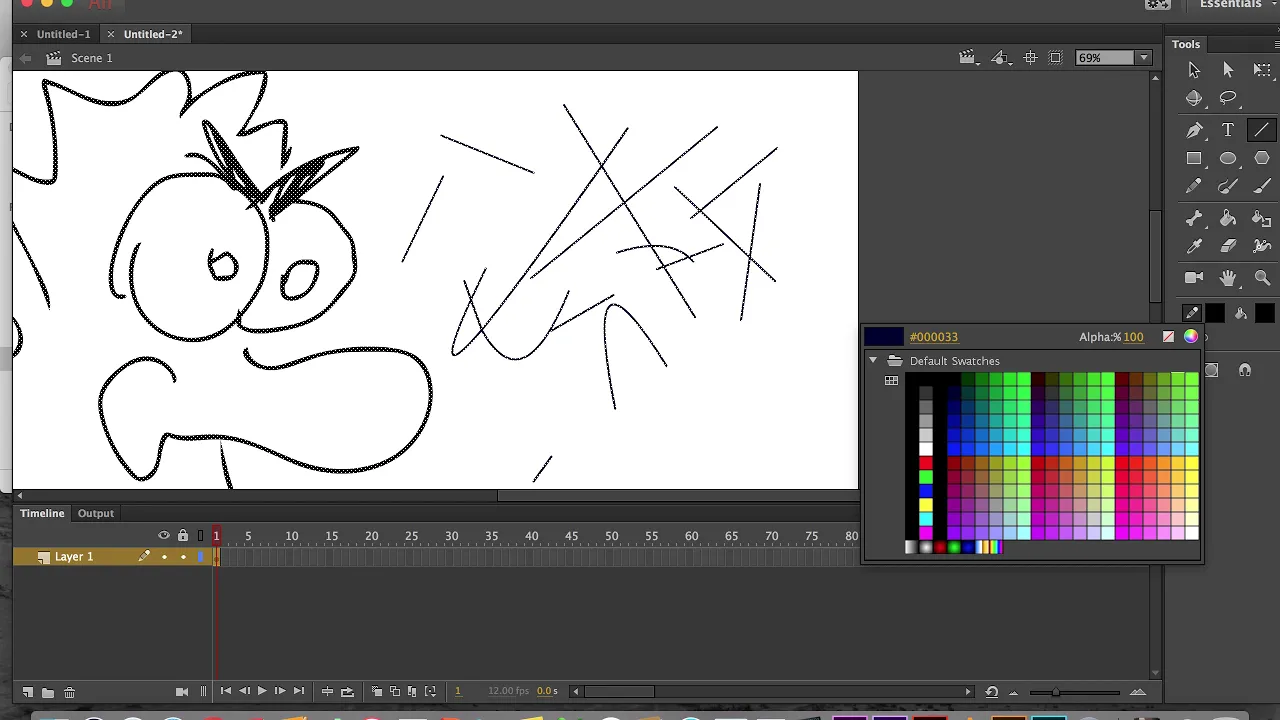Switch to the Untitled-2* document tab
Image resolution: width=1280 pixels, height=720 pixels.
pyautogui.click(x=153, y=34)
